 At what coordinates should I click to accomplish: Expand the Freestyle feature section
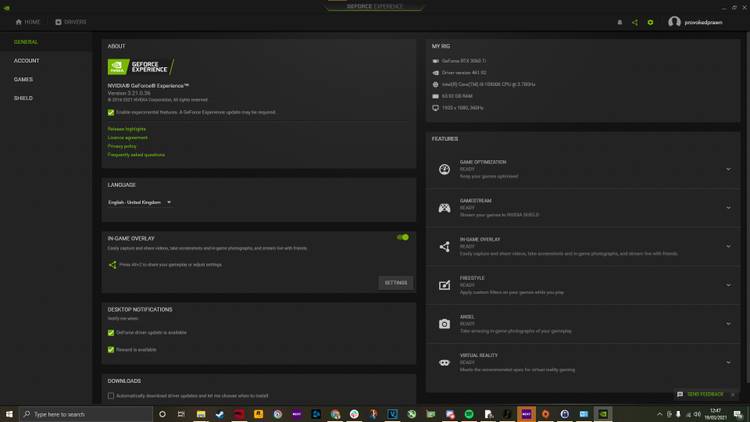coord(728,285)
